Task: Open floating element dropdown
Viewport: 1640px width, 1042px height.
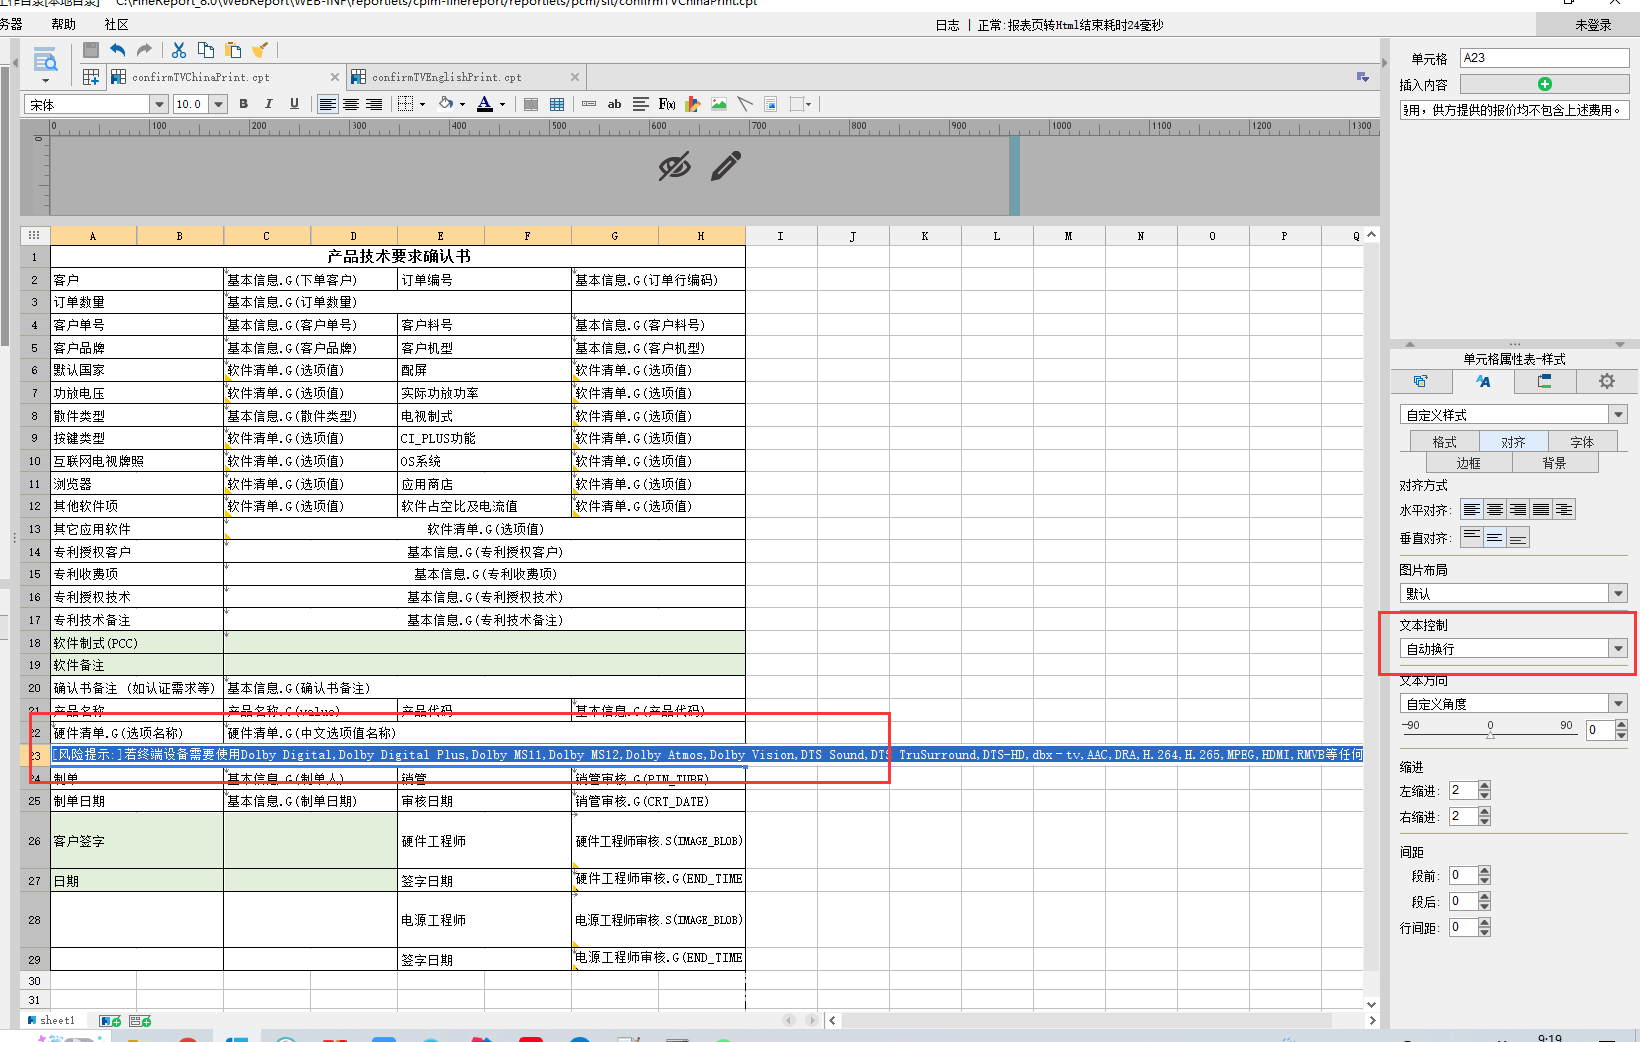Action: (x=808, y=104)
